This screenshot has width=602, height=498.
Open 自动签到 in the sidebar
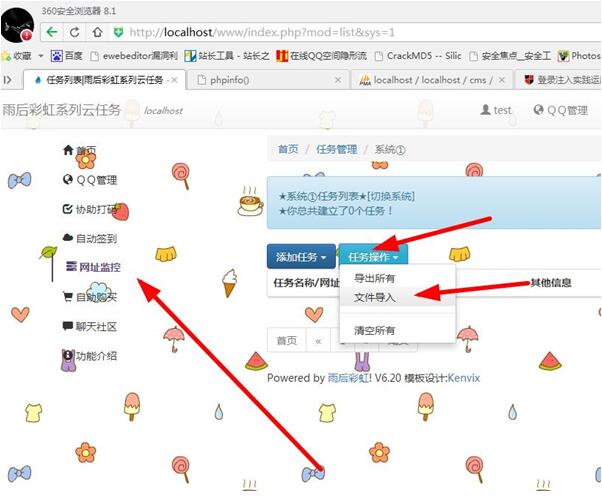(90, 238)
